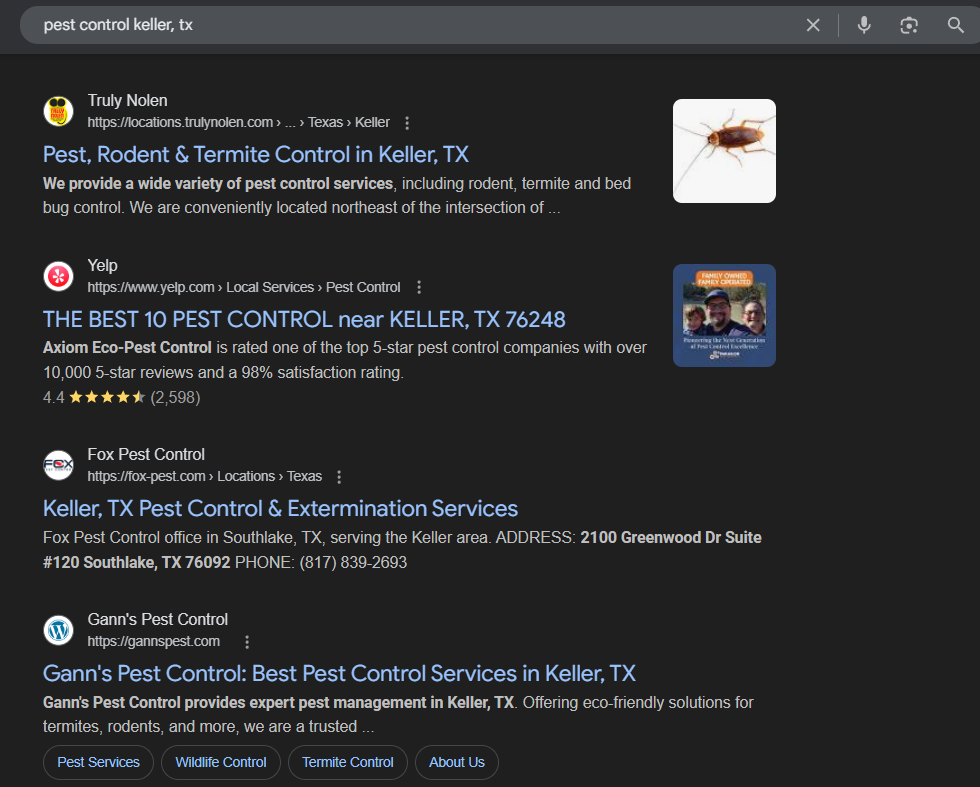Open 'Pest, Rodent & Termite Control in Keller, TX'
The height and width of the screenshot is (787, 980).
[x=256, y=154]
